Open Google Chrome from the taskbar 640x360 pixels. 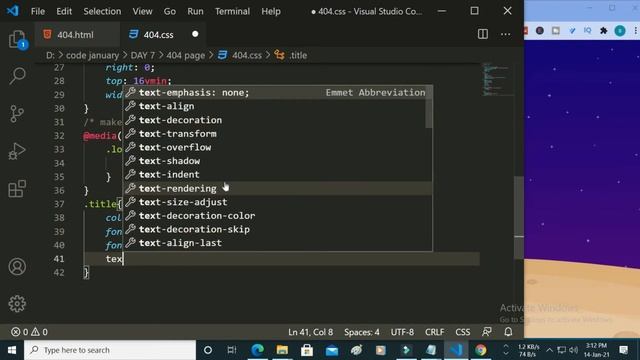tap(480, 350)
